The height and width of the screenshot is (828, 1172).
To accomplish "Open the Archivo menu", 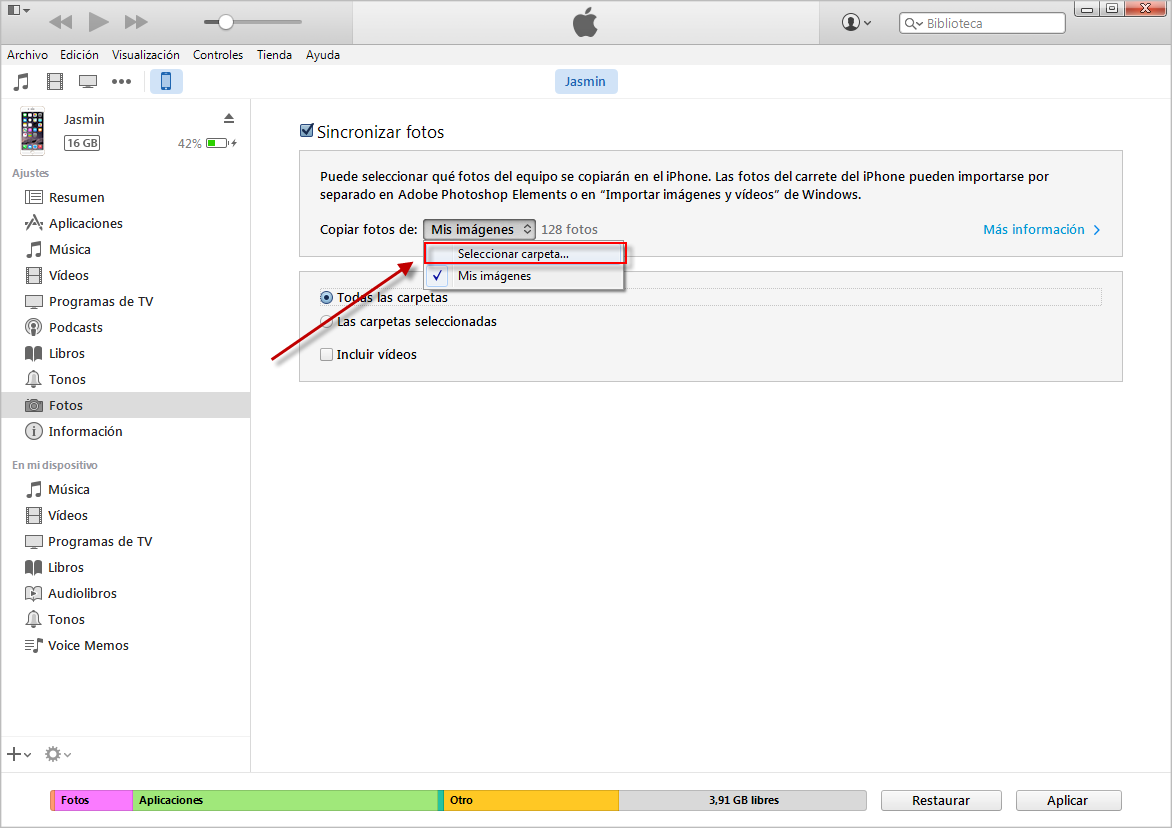I will 28,55.
